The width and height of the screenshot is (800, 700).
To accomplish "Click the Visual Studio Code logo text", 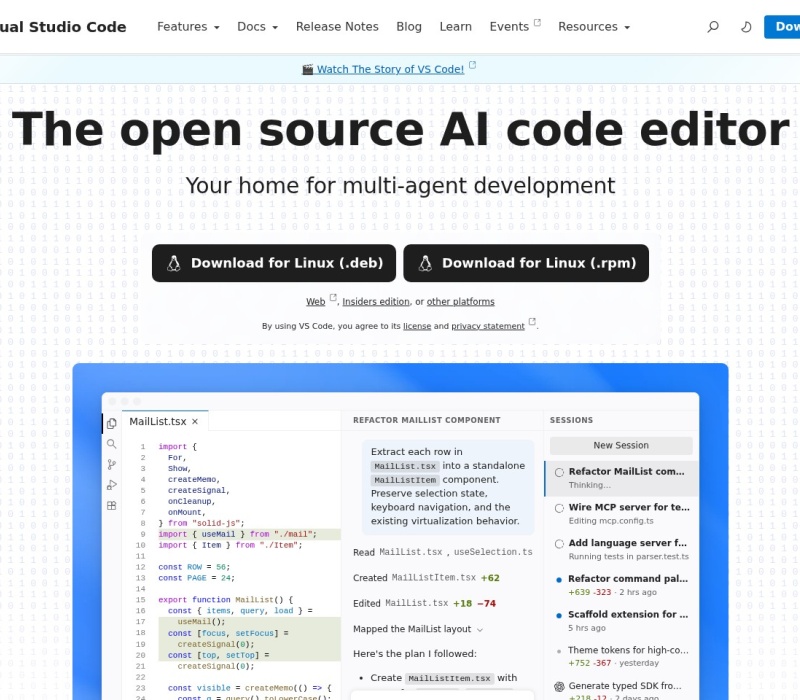I will pos(63,27).
